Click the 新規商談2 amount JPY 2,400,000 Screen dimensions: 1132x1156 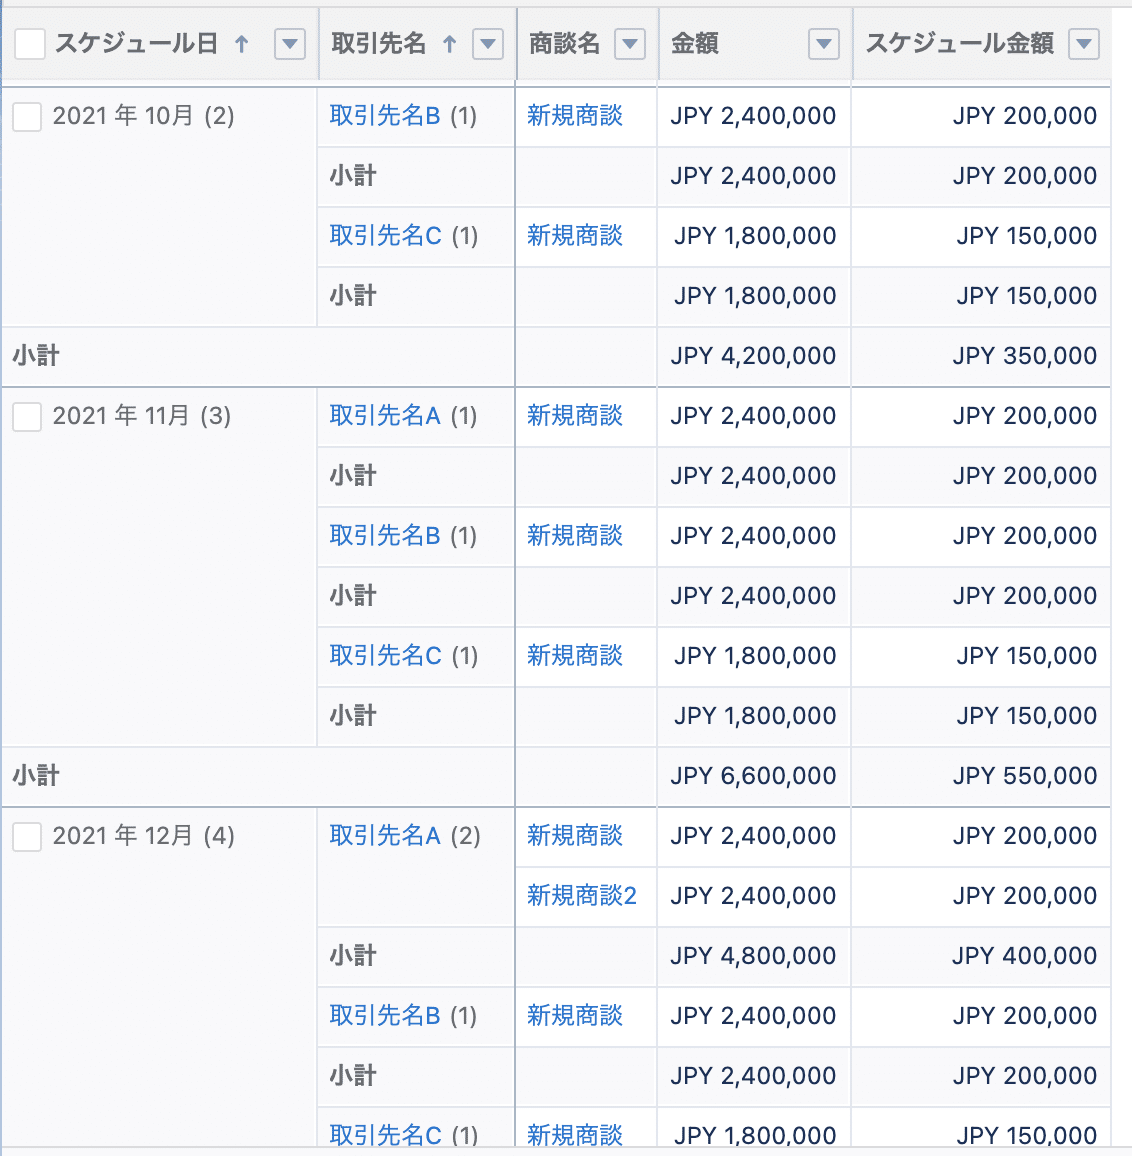point(753,896)
